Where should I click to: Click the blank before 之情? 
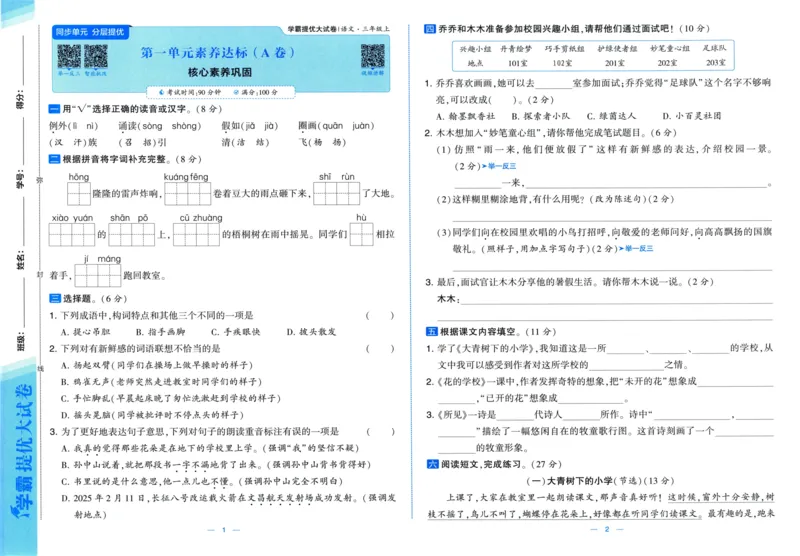pos(626,366)
